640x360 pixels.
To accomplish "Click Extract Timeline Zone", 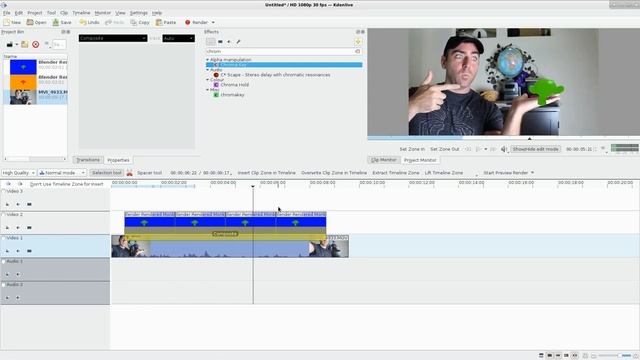I will point(396,173).
